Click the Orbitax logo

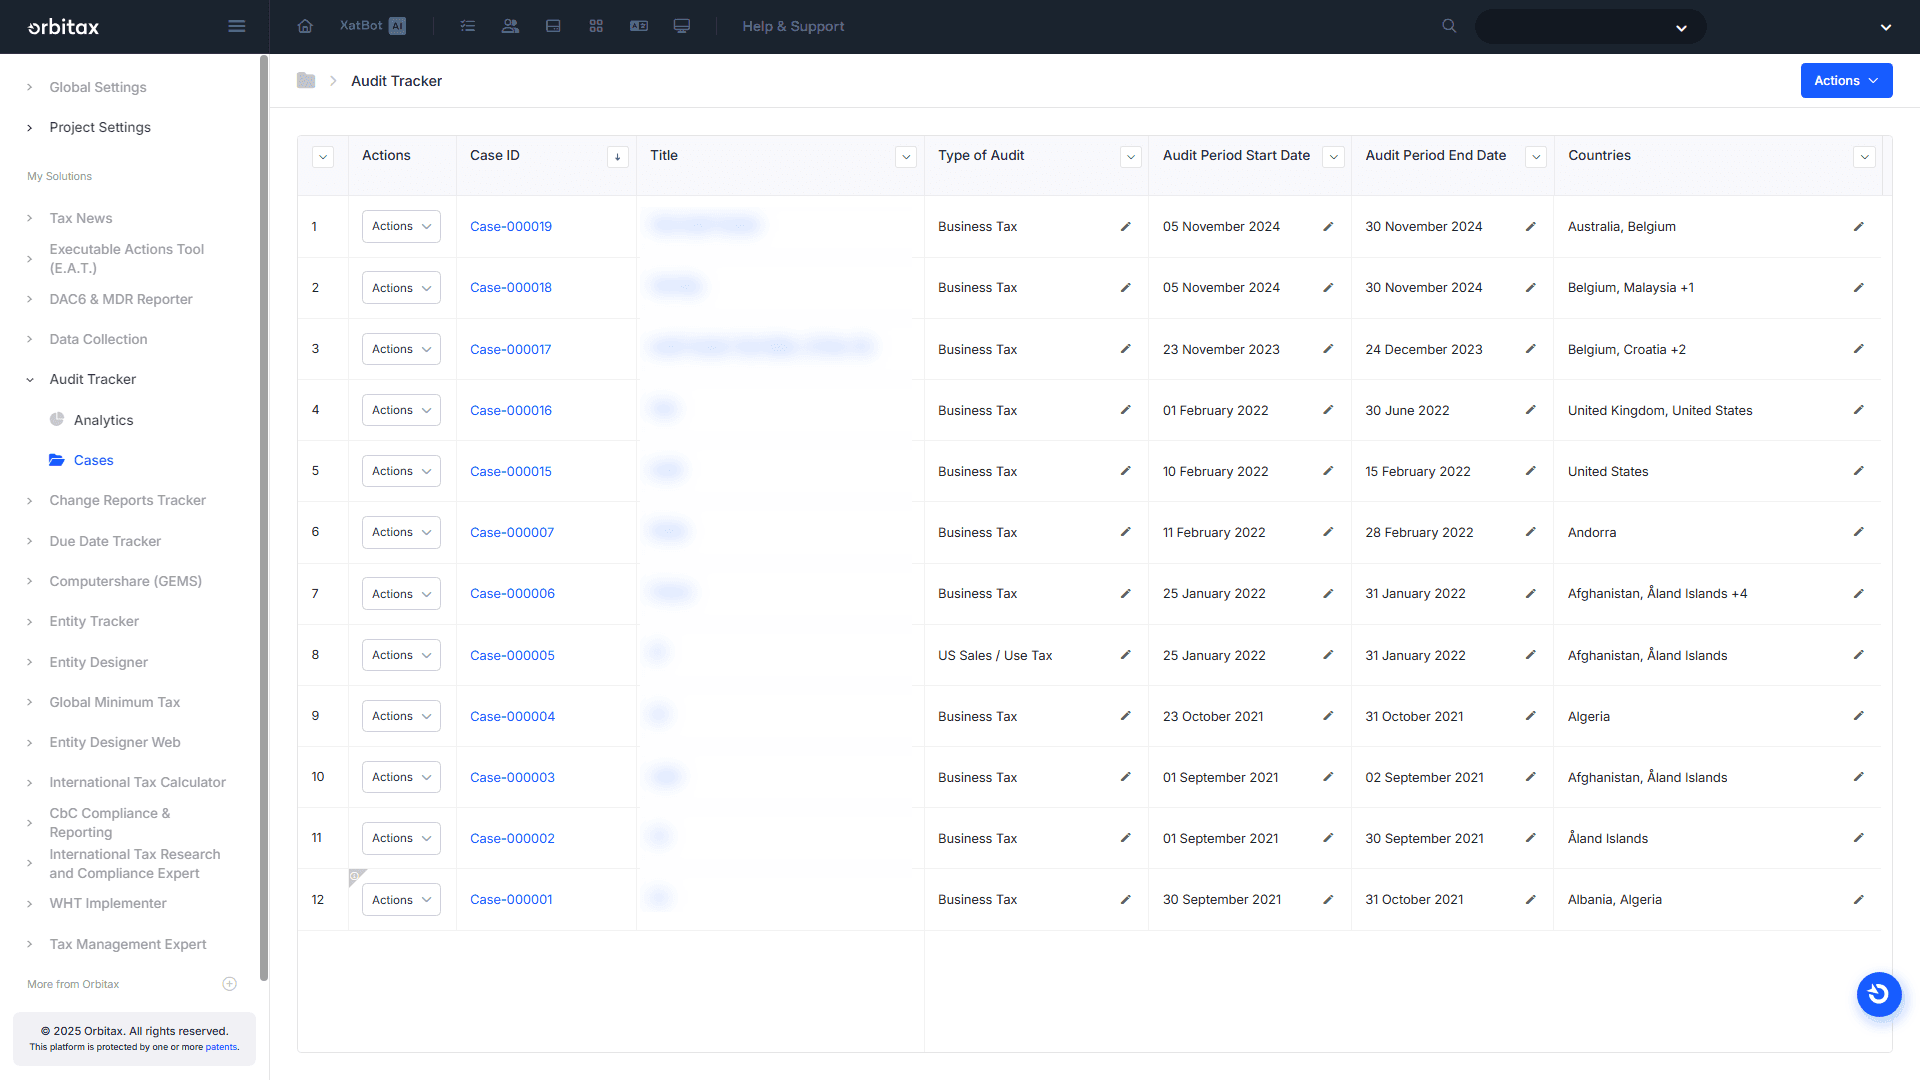[63, 27]
